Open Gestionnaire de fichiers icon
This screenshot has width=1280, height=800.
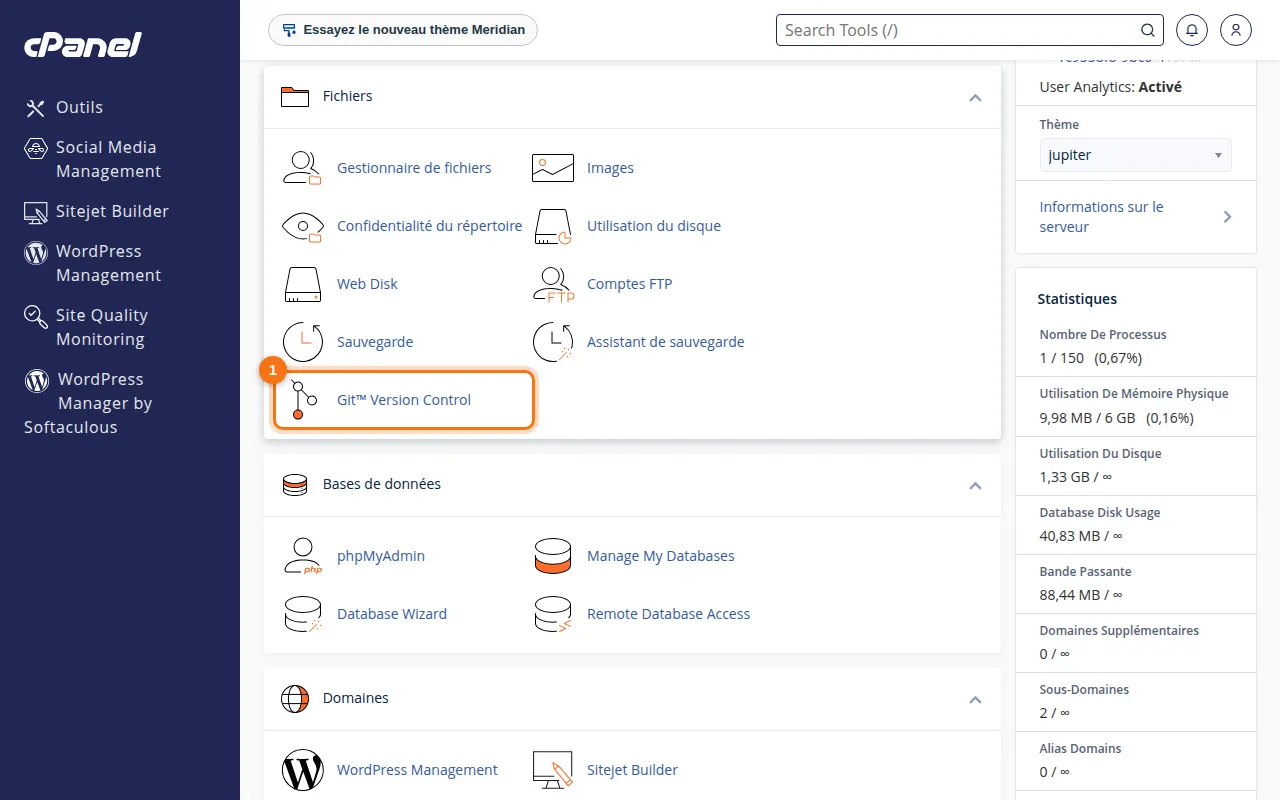point(302,168)
